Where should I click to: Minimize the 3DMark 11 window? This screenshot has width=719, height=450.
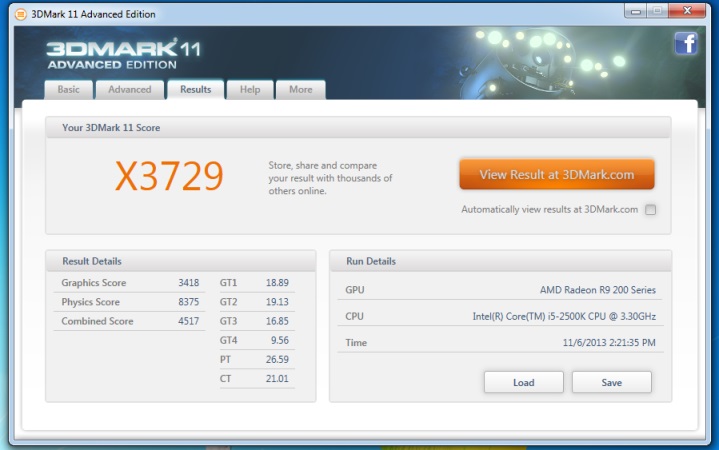click(636, 11)
